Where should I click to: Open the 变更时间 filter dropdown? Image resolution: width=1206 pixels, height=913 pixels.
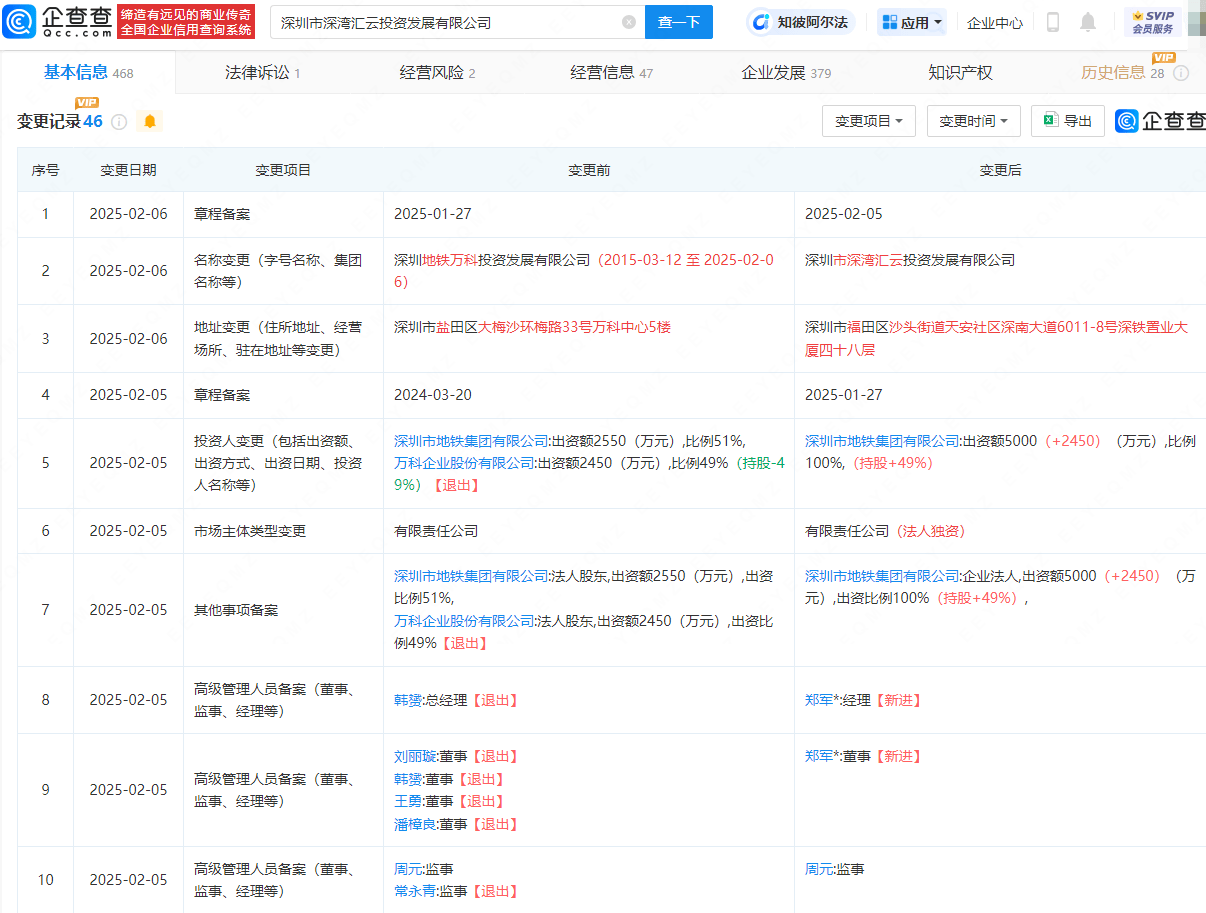973,120
